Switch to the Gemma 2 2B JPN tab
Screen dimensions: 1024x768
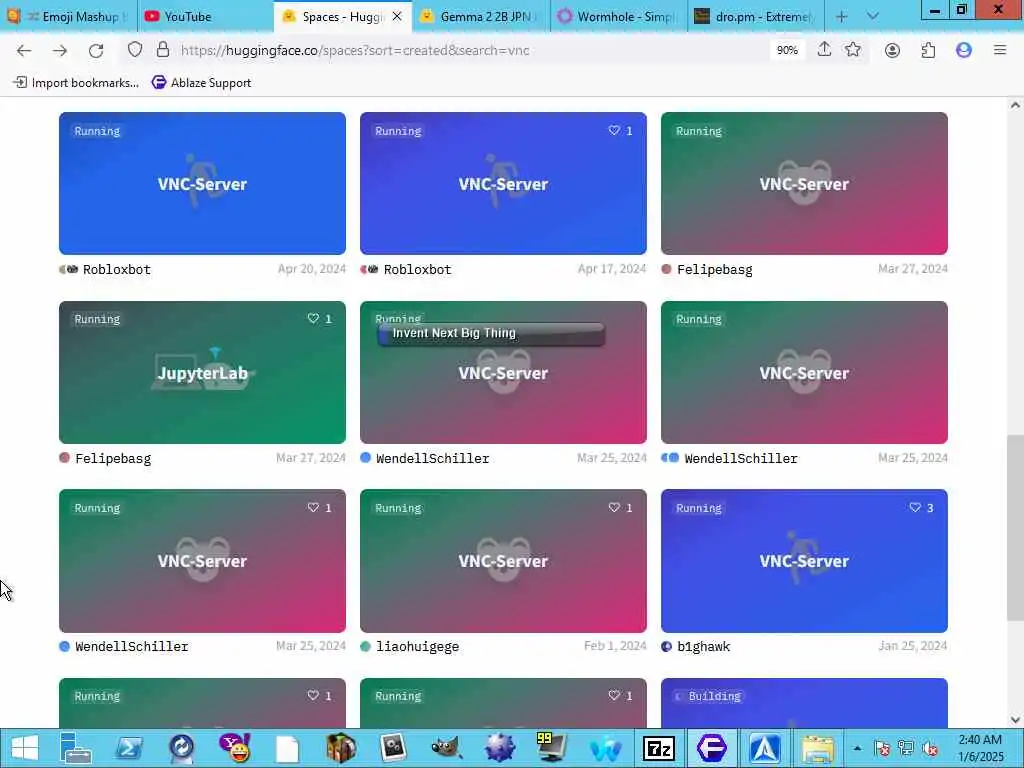[x=481, y=16]
